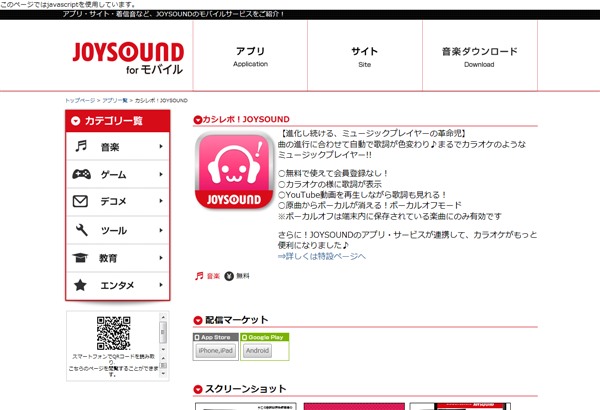Open the 詳しくは特設ページへ link
Screen dimensions: 600x410
click(322, 256)
